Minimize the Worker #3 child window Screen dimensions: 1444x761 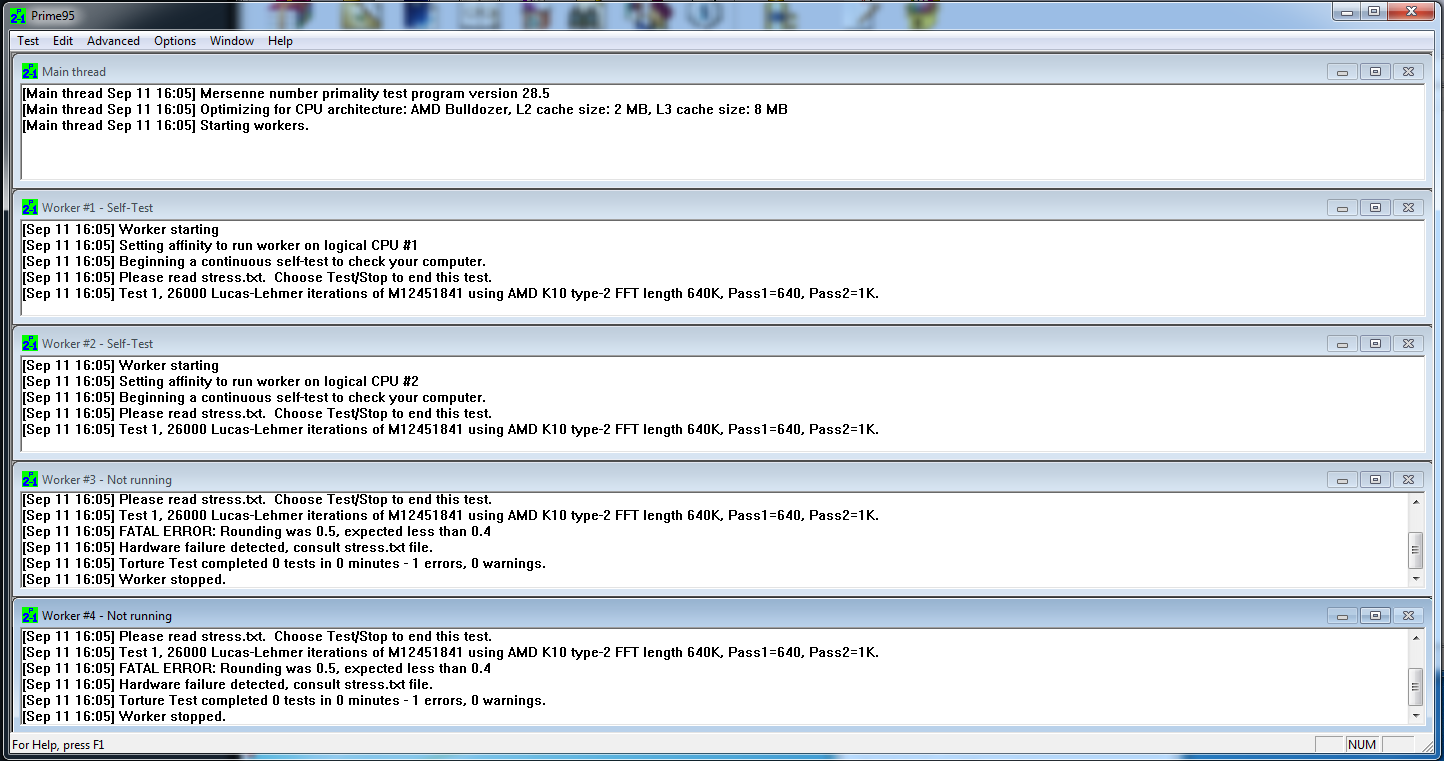click(x=1342, y=480)
